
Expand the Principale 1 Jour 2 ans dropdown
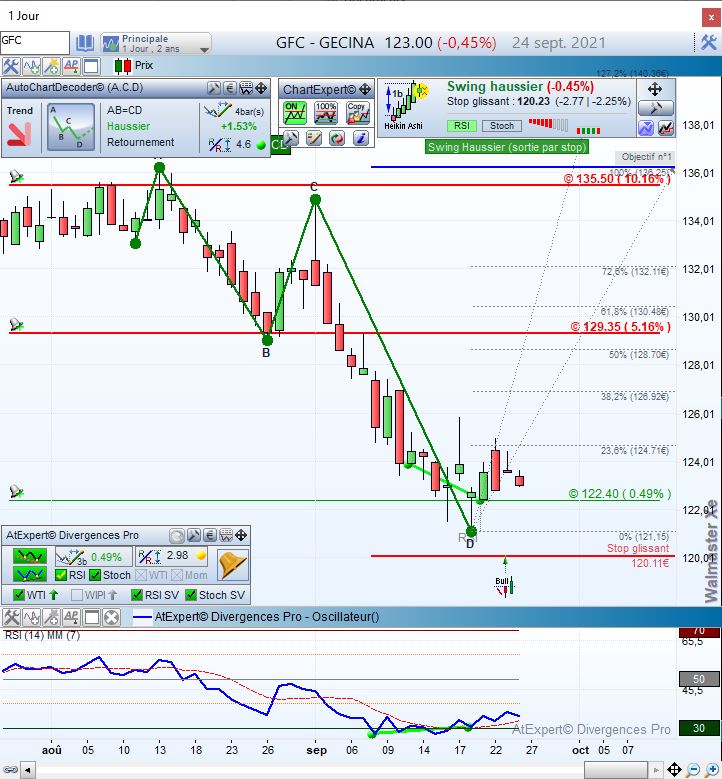[x=156, y=43]
